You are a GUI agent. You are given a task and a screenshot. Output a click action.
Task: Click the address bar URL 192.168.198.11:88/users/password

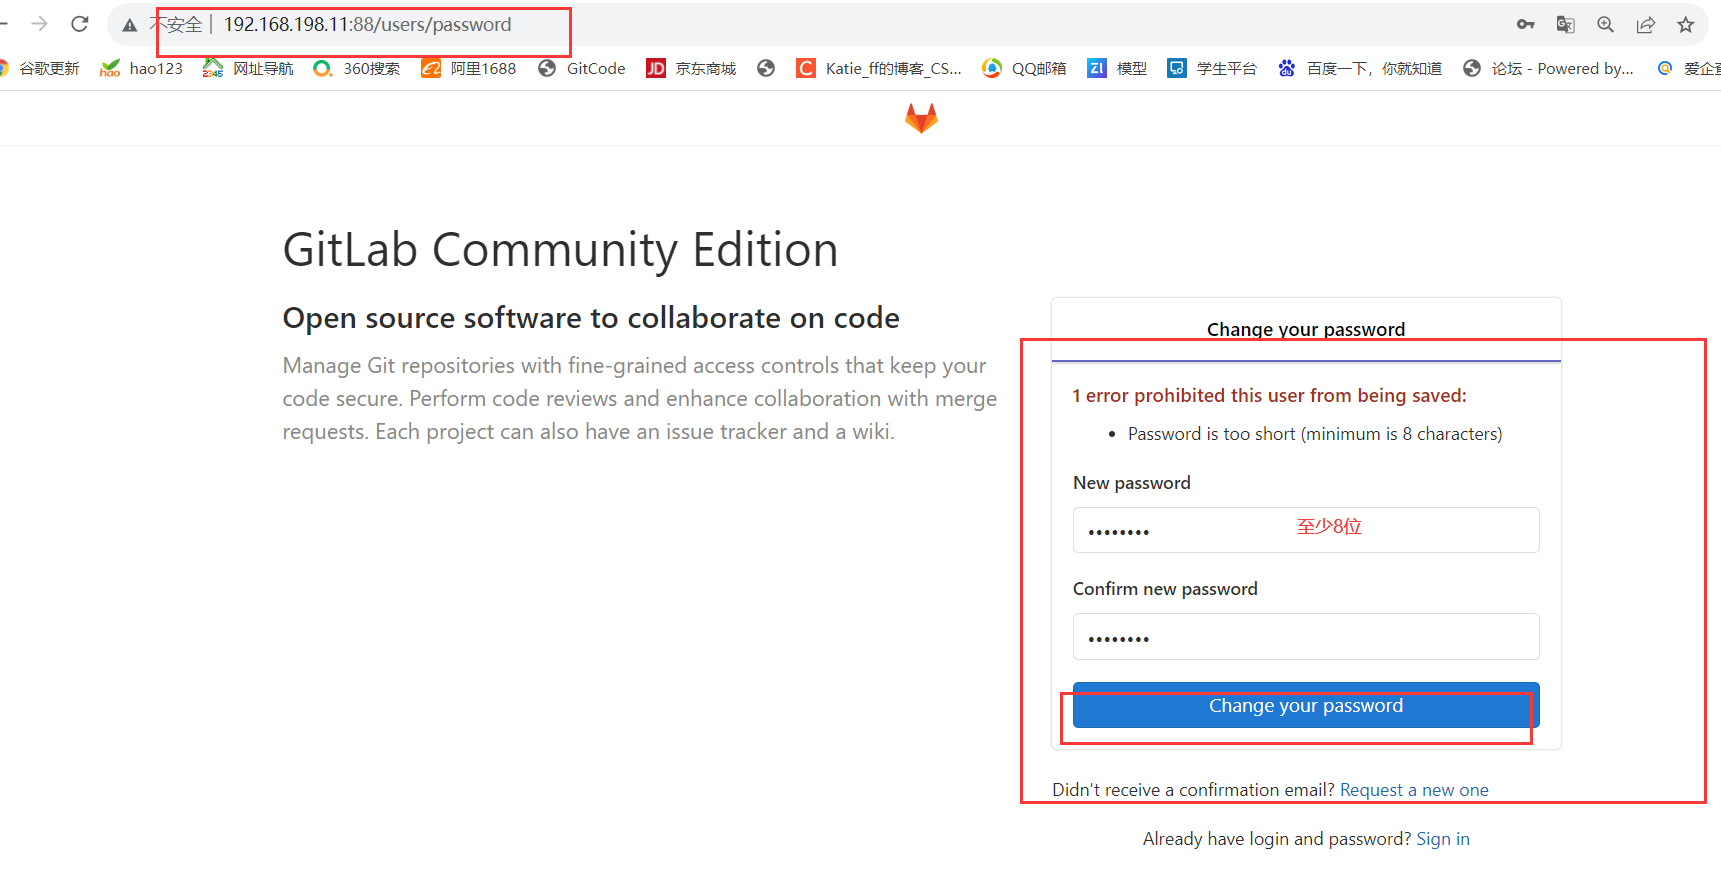tap(367, 25)
